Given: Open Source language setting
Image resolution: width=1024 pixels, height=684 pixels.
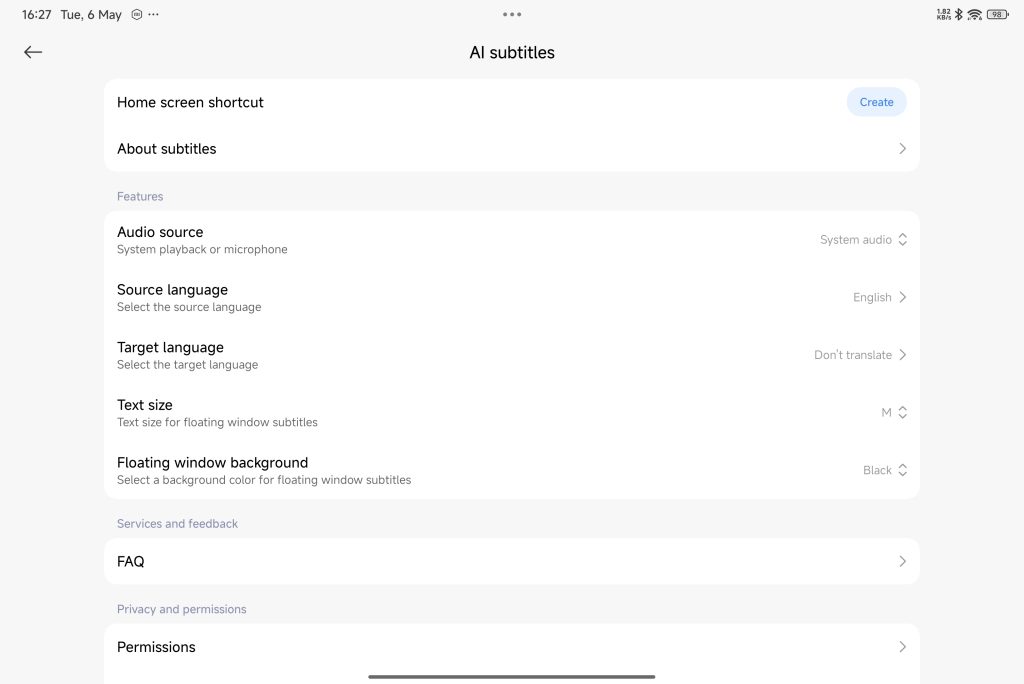Looking at the screenshot, I should tap(511, 298).
